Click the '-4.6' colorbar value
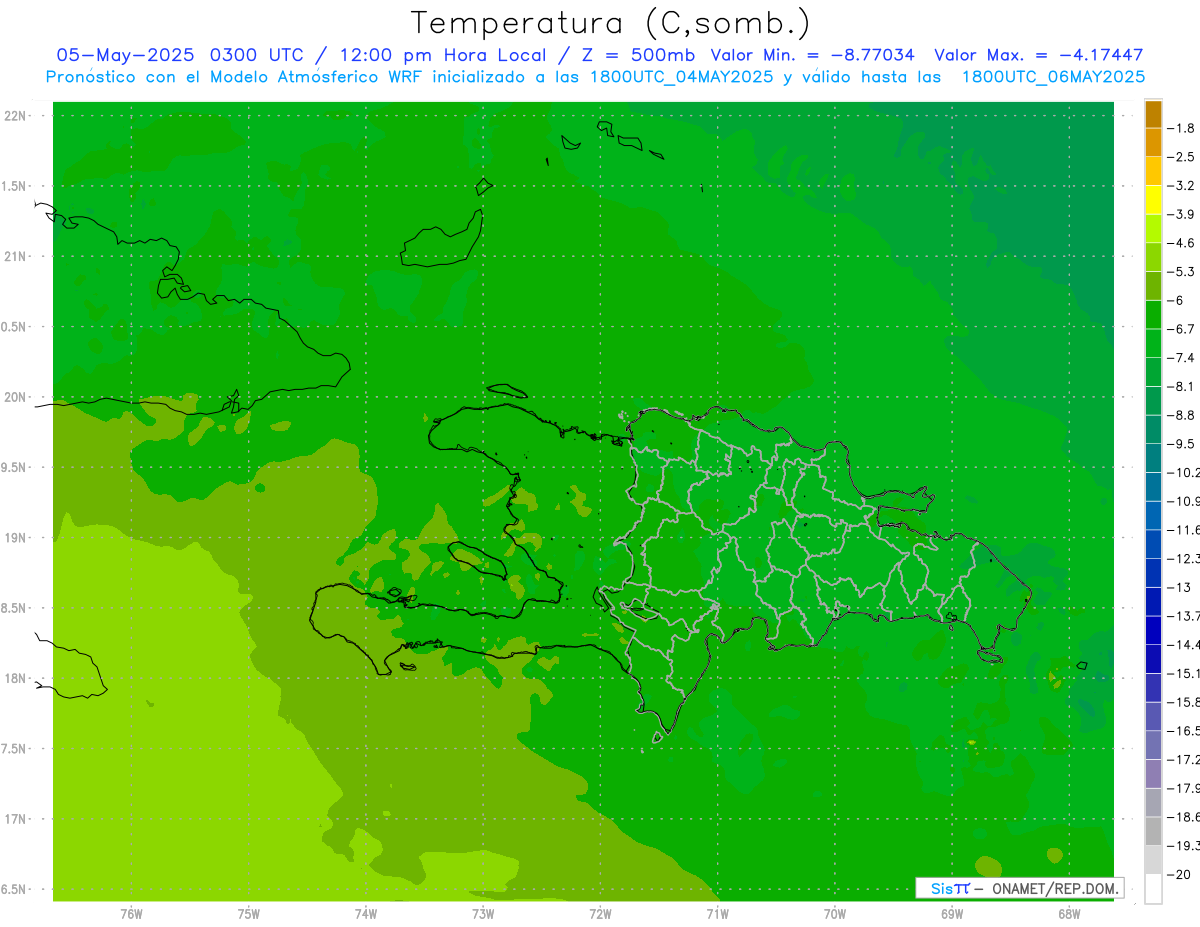Image resolution: width=1200 pixels, height=927 pixels. click(x=1182, y=243)
